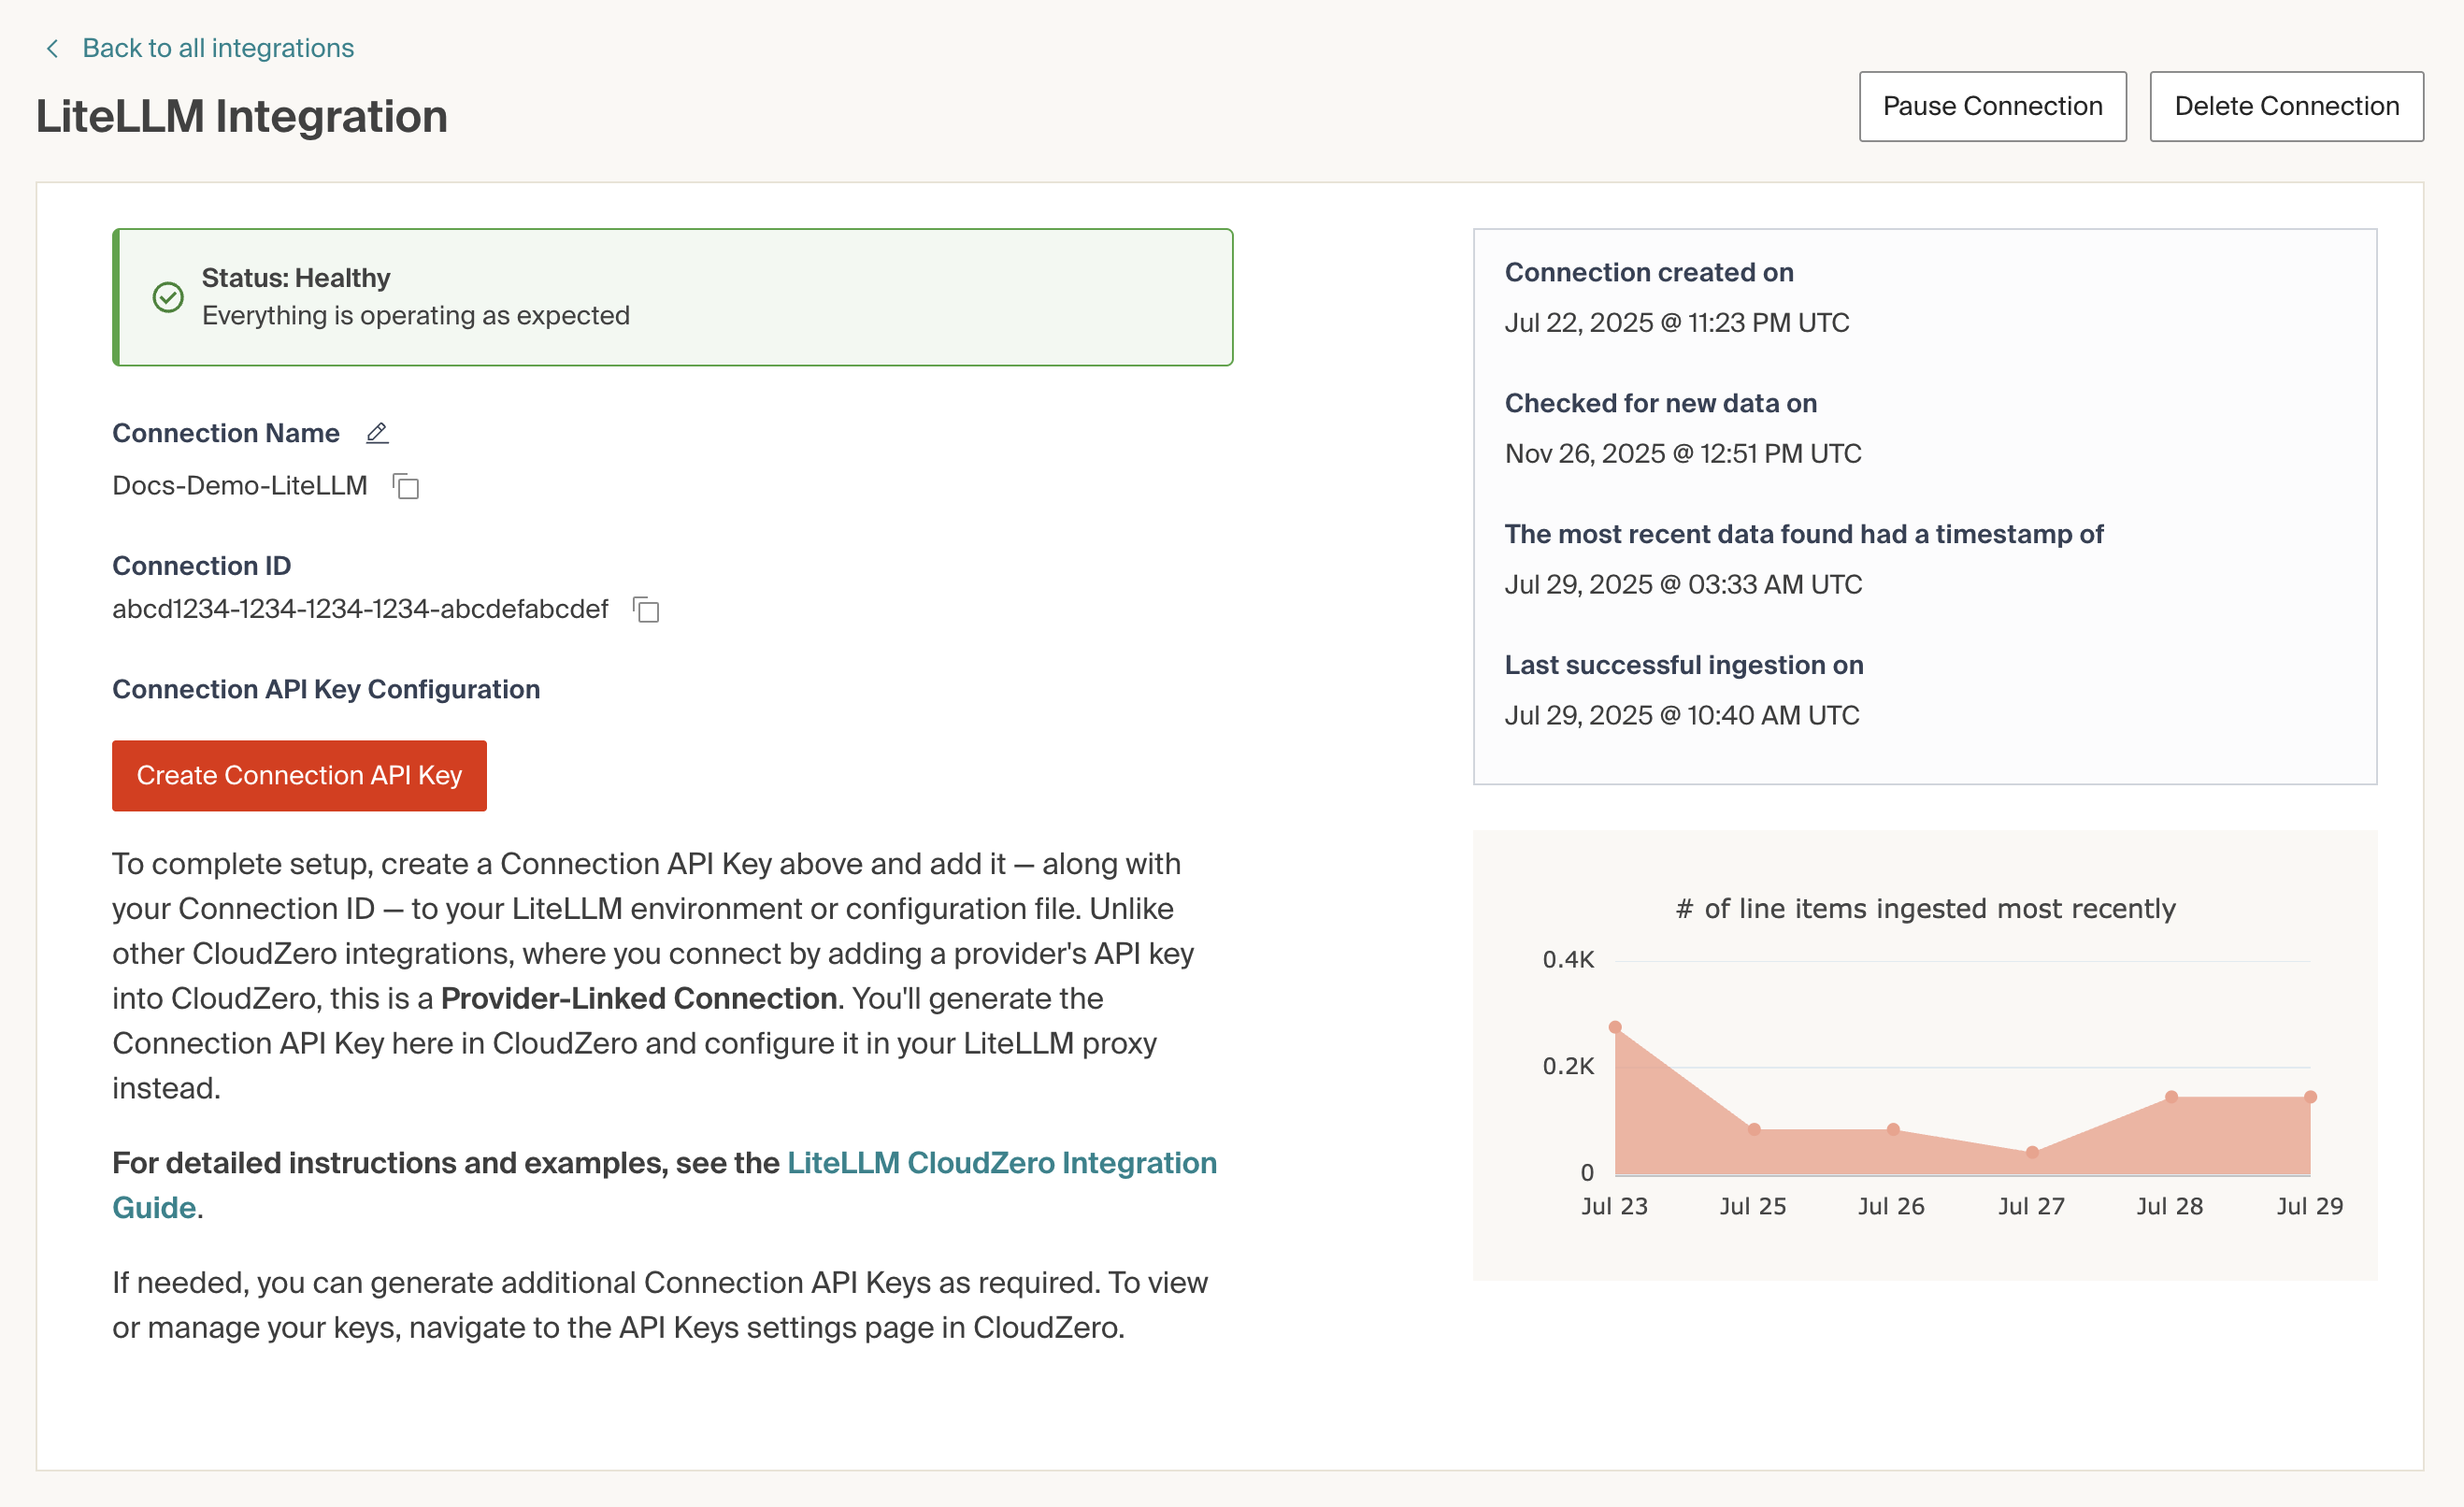Screen dimensions: 2464x1507
Task: Click the Jul 26 chart data point
Action: [1893, 1130]
